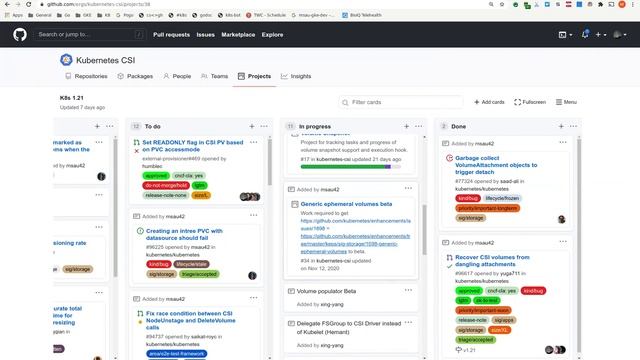The height and width of the screenshot is (360, 640).
Task: Open In progress column options menu
Action: [x=418, y=127]
